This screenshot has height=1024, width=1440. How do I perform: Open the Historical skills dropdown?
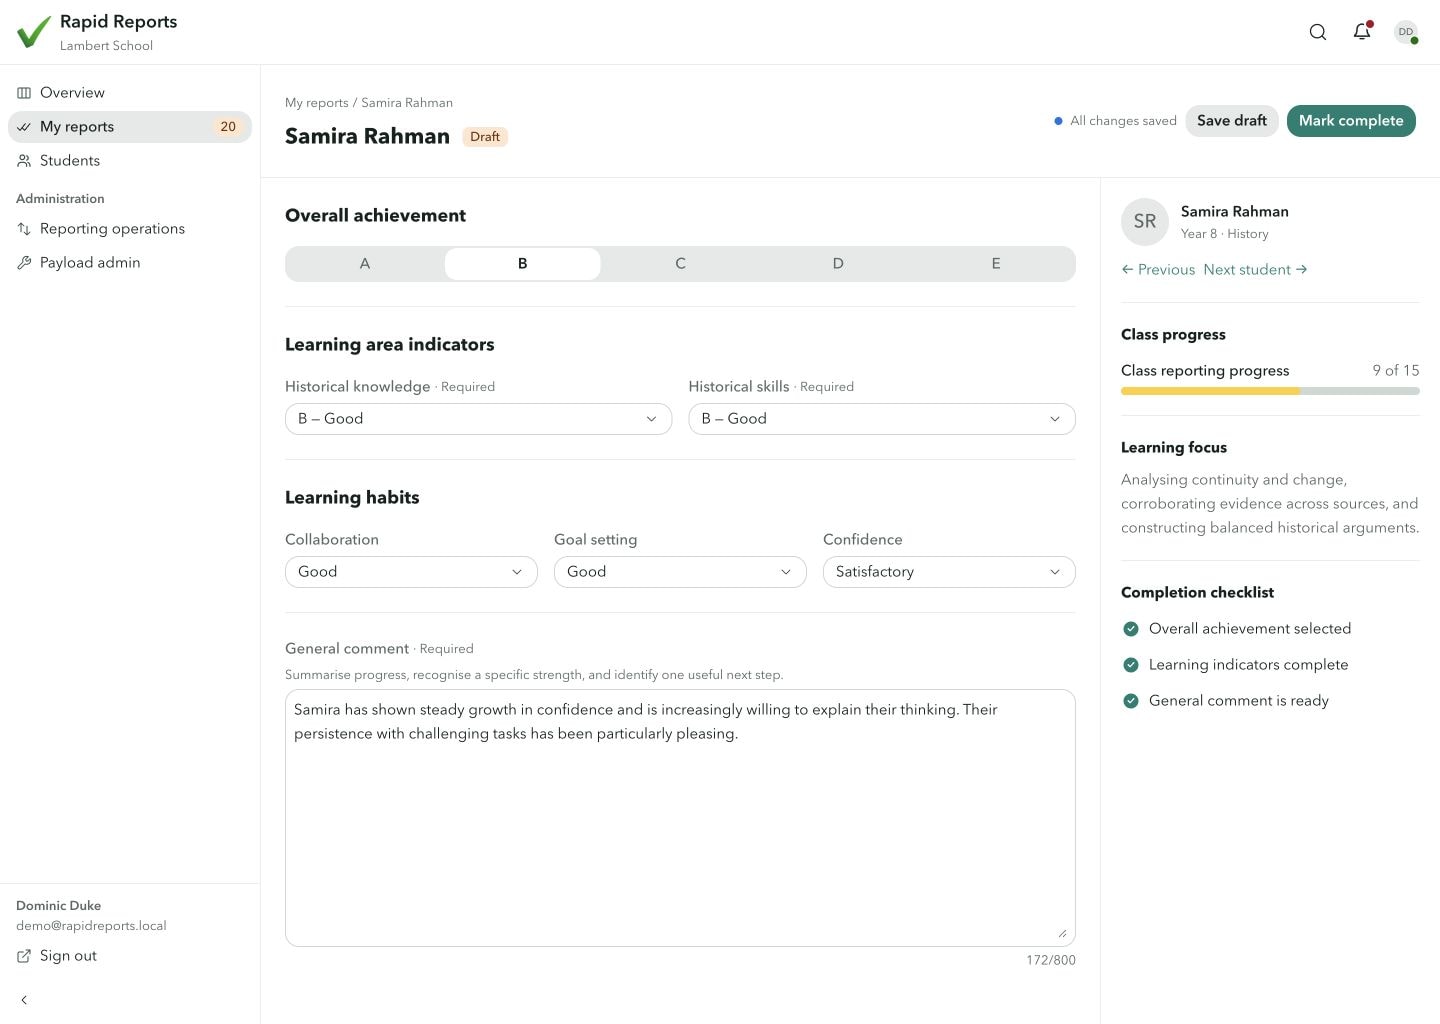(882, 419)
